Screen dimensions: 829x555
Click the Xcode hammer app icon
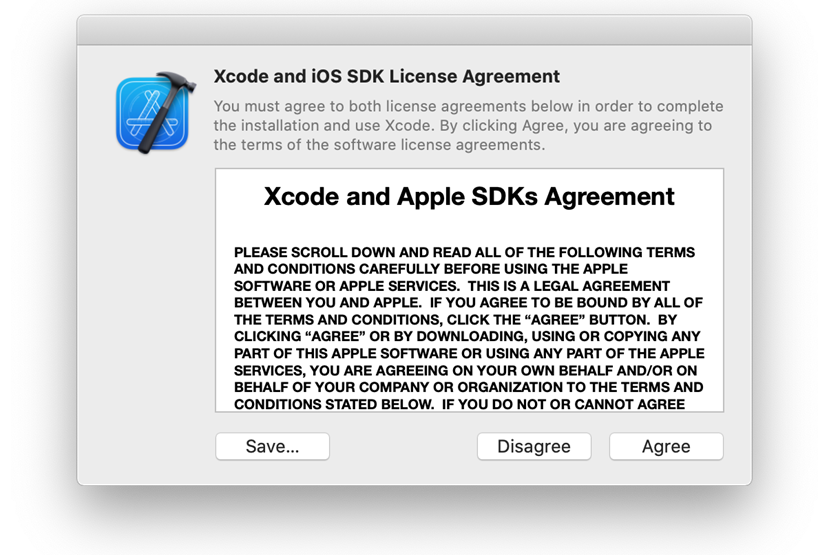155,113
